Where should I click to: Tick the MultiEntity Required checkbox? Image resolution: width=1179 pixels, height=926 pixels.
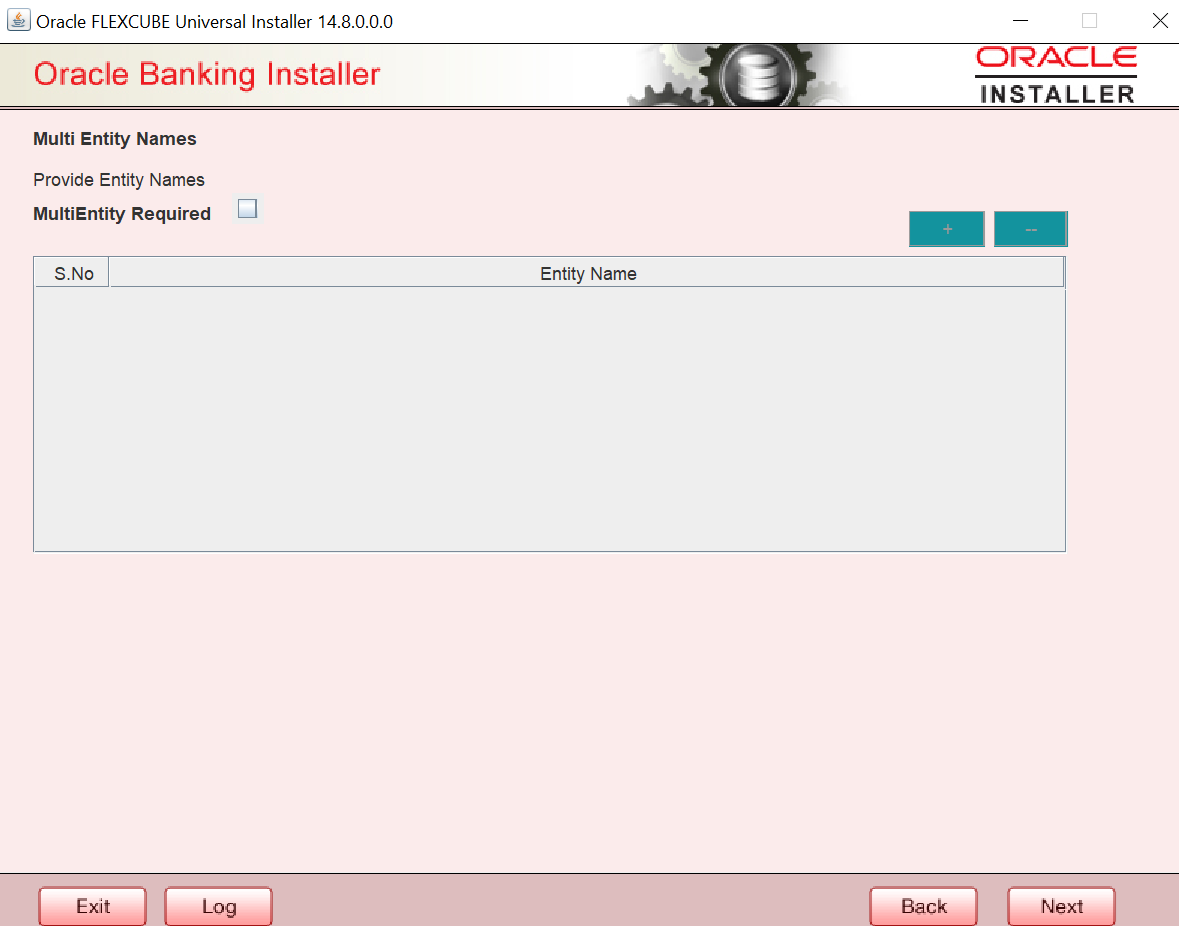click(x=247, y=209)
